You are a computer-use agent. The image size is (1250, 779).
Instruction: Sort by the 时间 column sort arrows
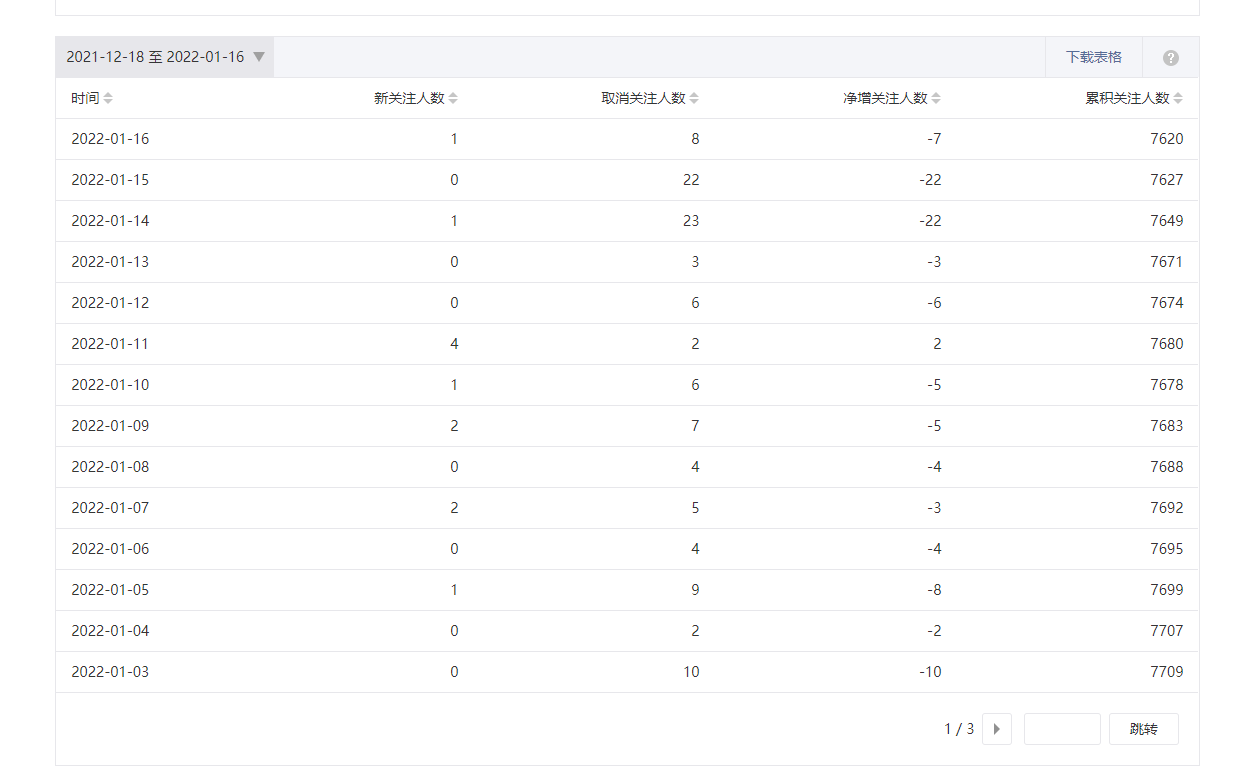pyautogui.click(x=108, y=98)
